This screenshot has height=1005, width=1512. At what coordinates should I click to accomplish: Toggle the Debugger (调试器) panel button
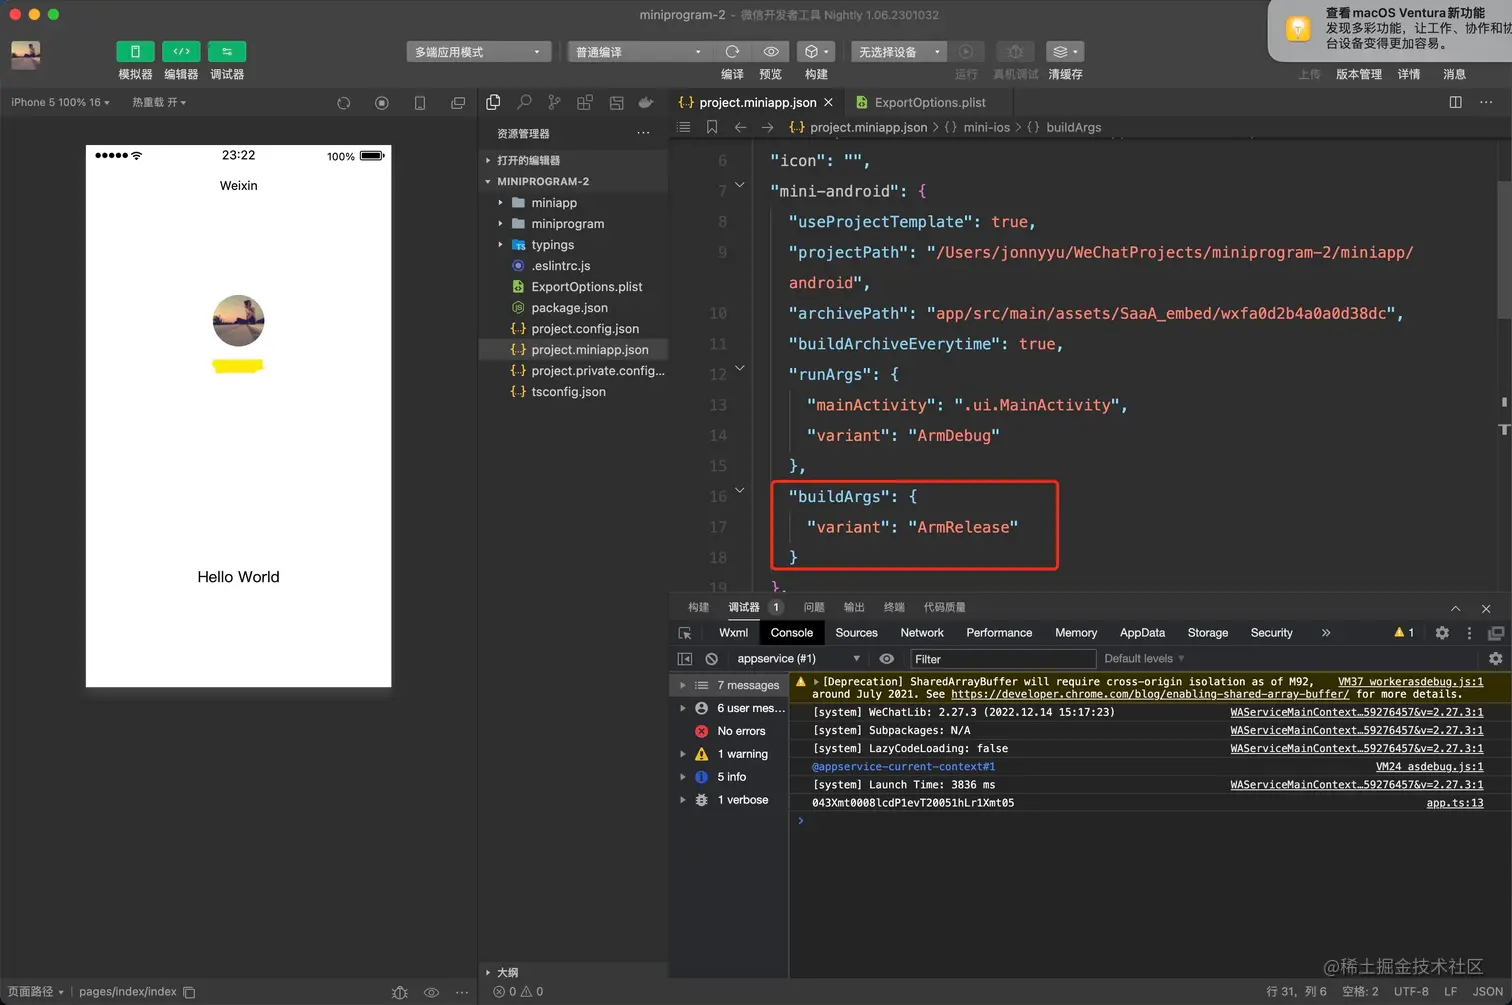pos(227,52)
